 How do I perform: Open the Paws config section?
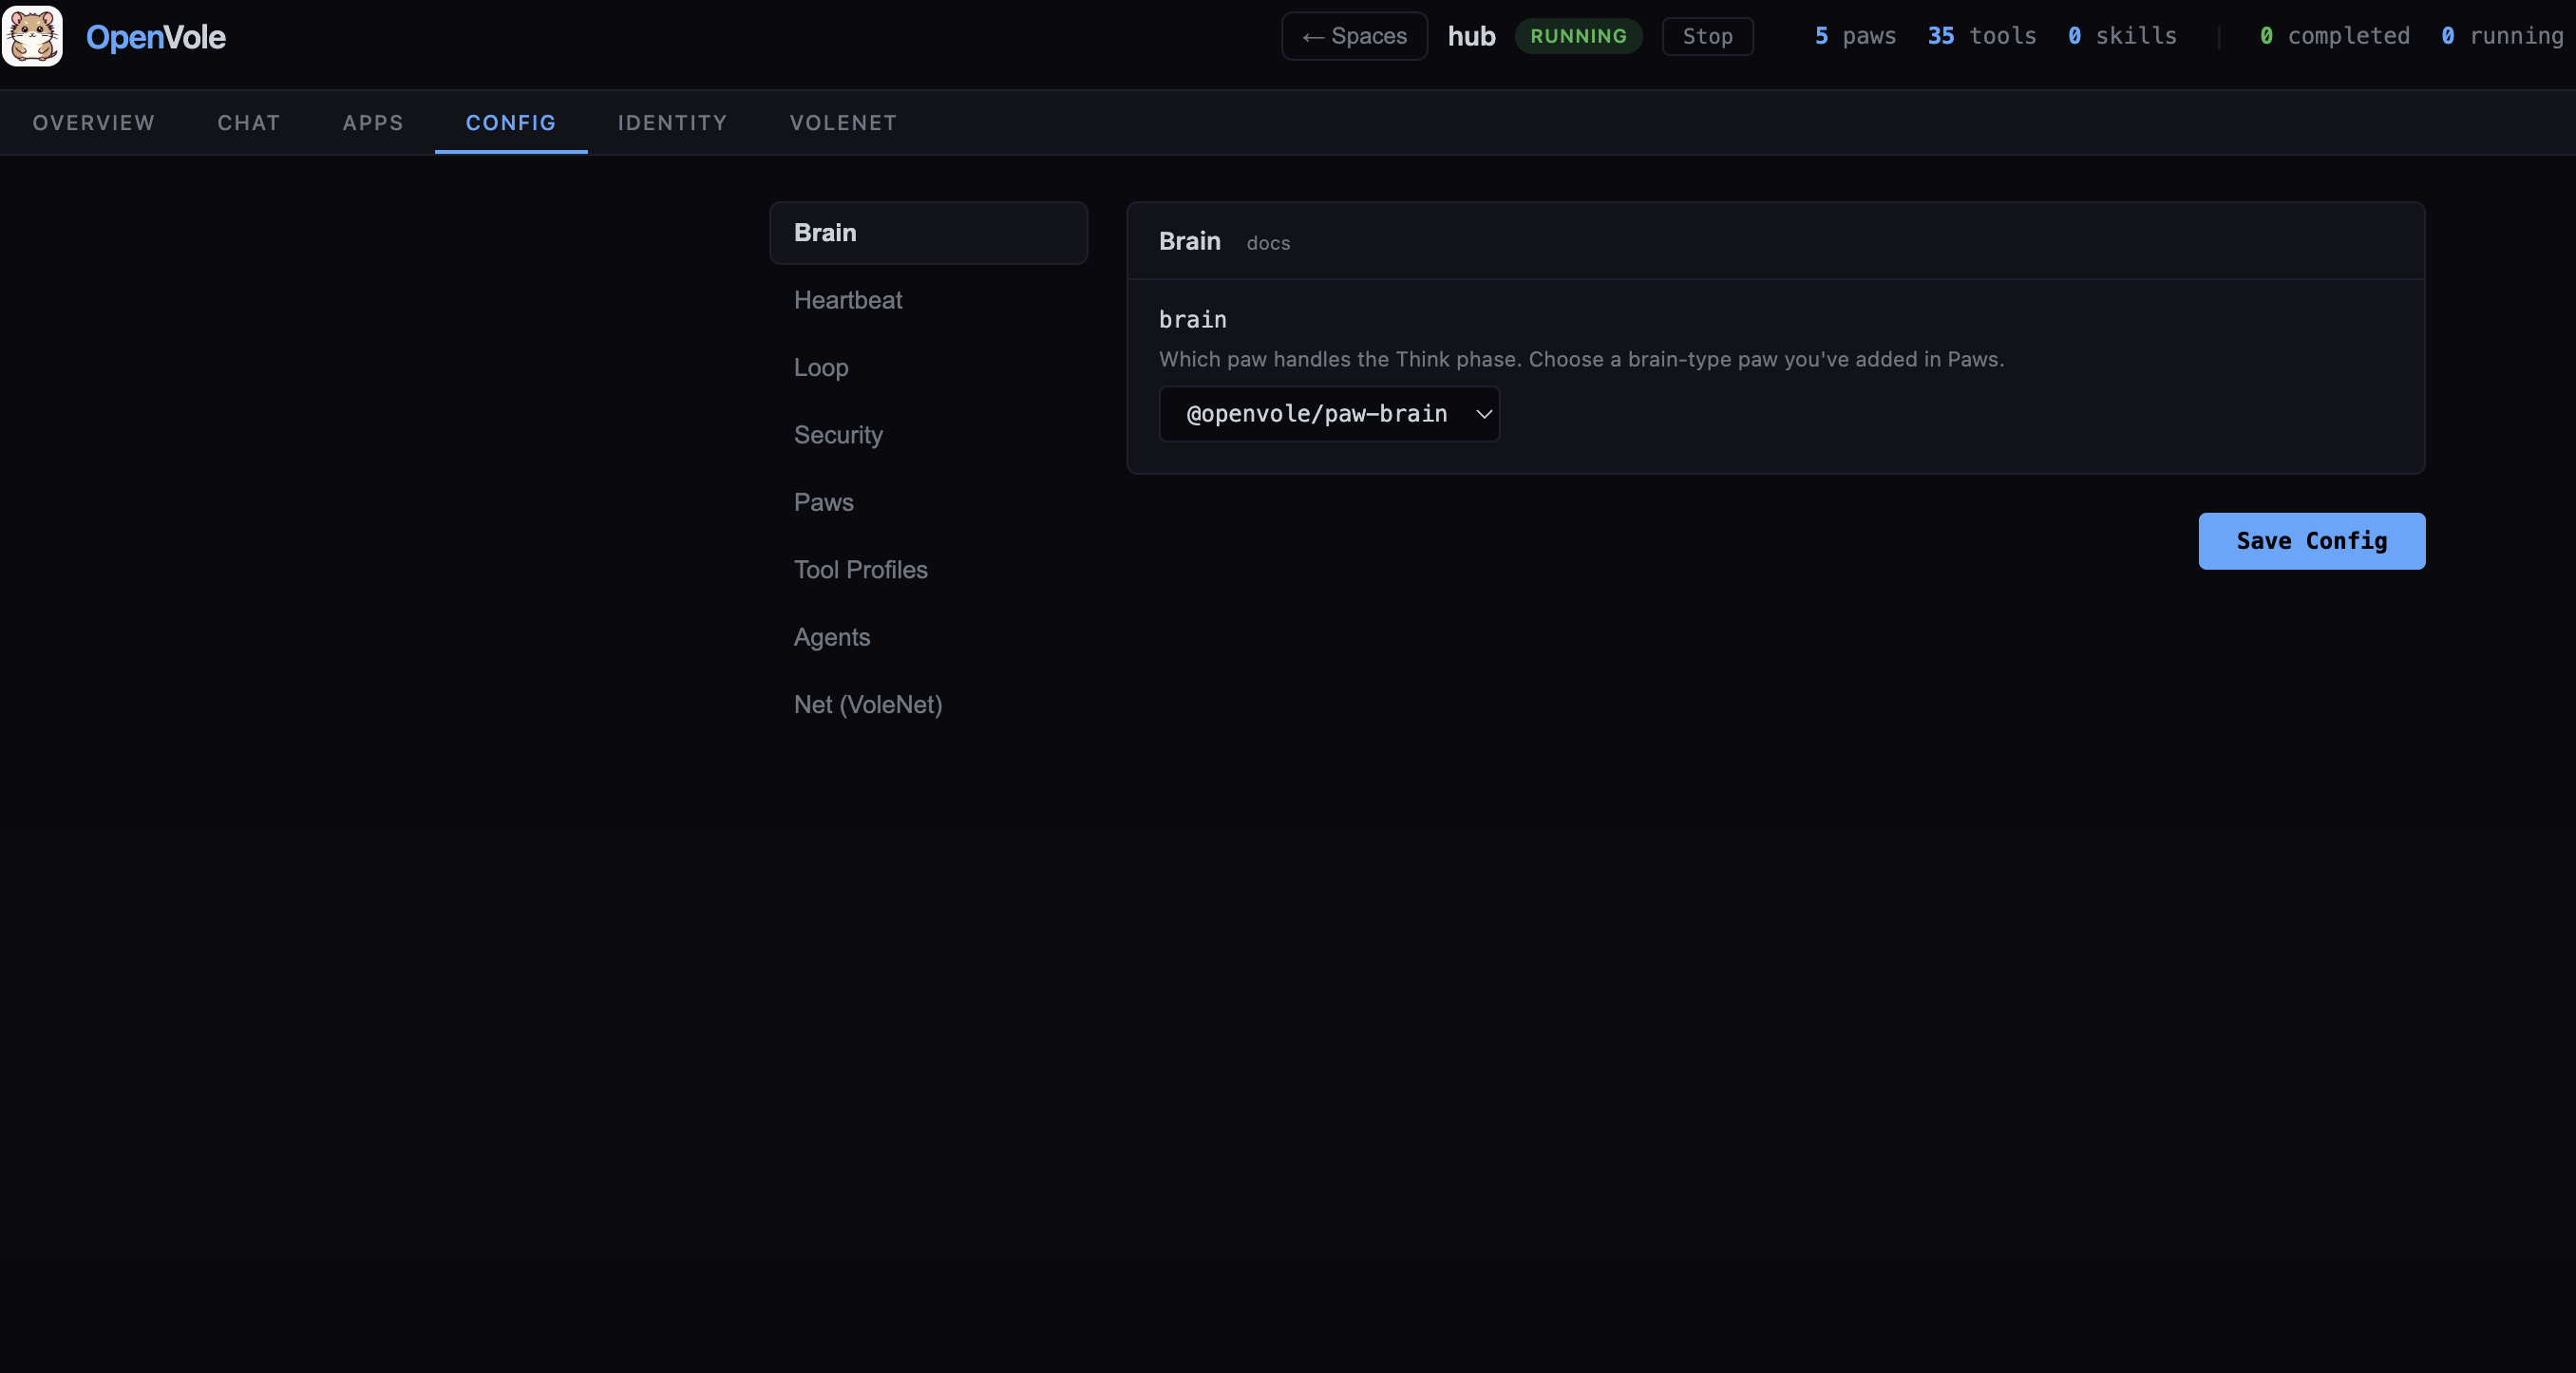click(928, 502)
